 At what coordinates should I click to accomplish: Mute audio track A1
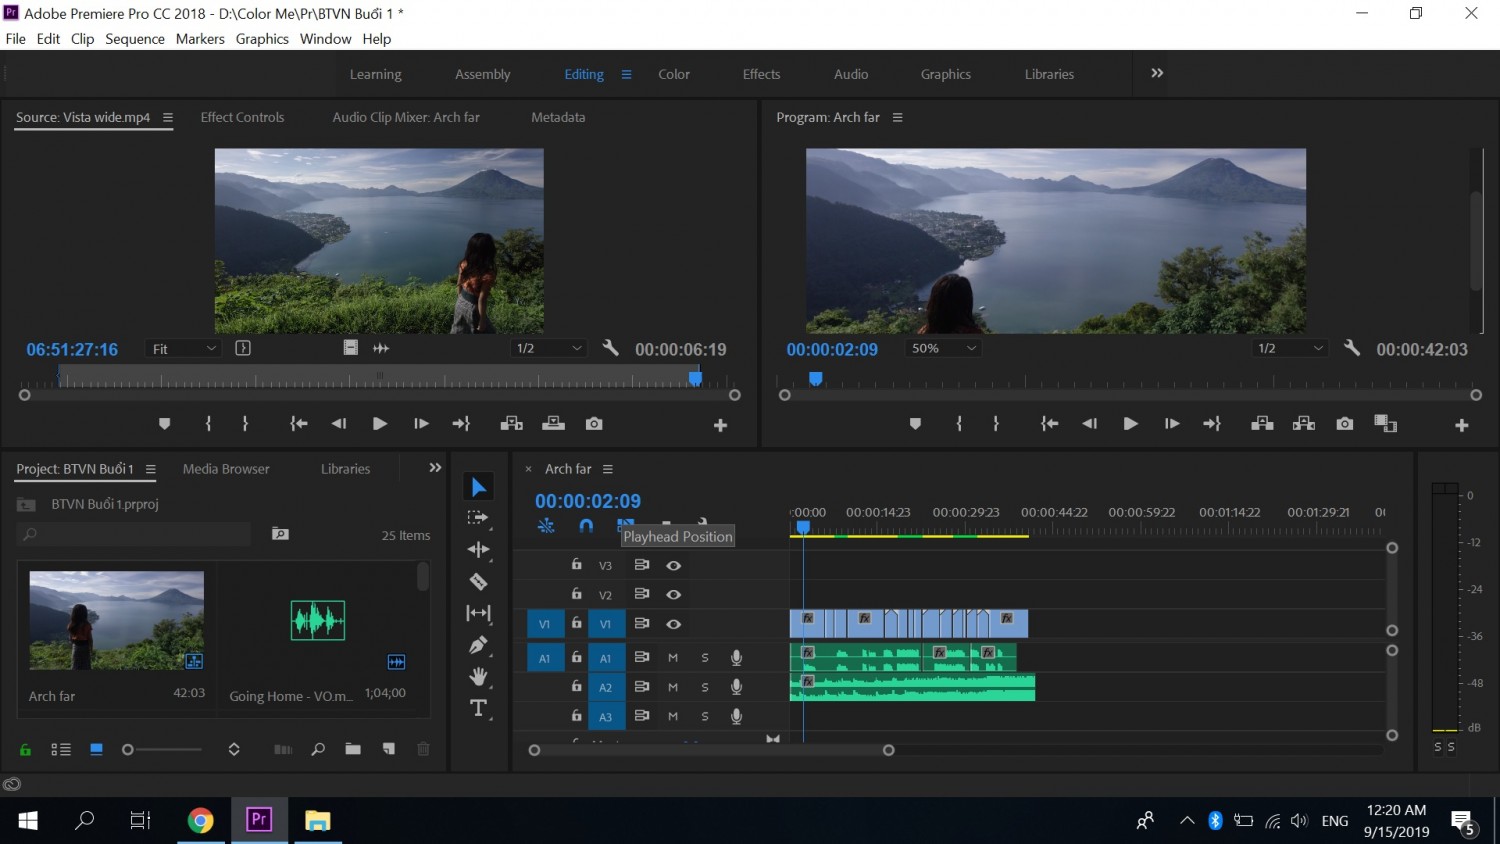click(x=673, y=658)
